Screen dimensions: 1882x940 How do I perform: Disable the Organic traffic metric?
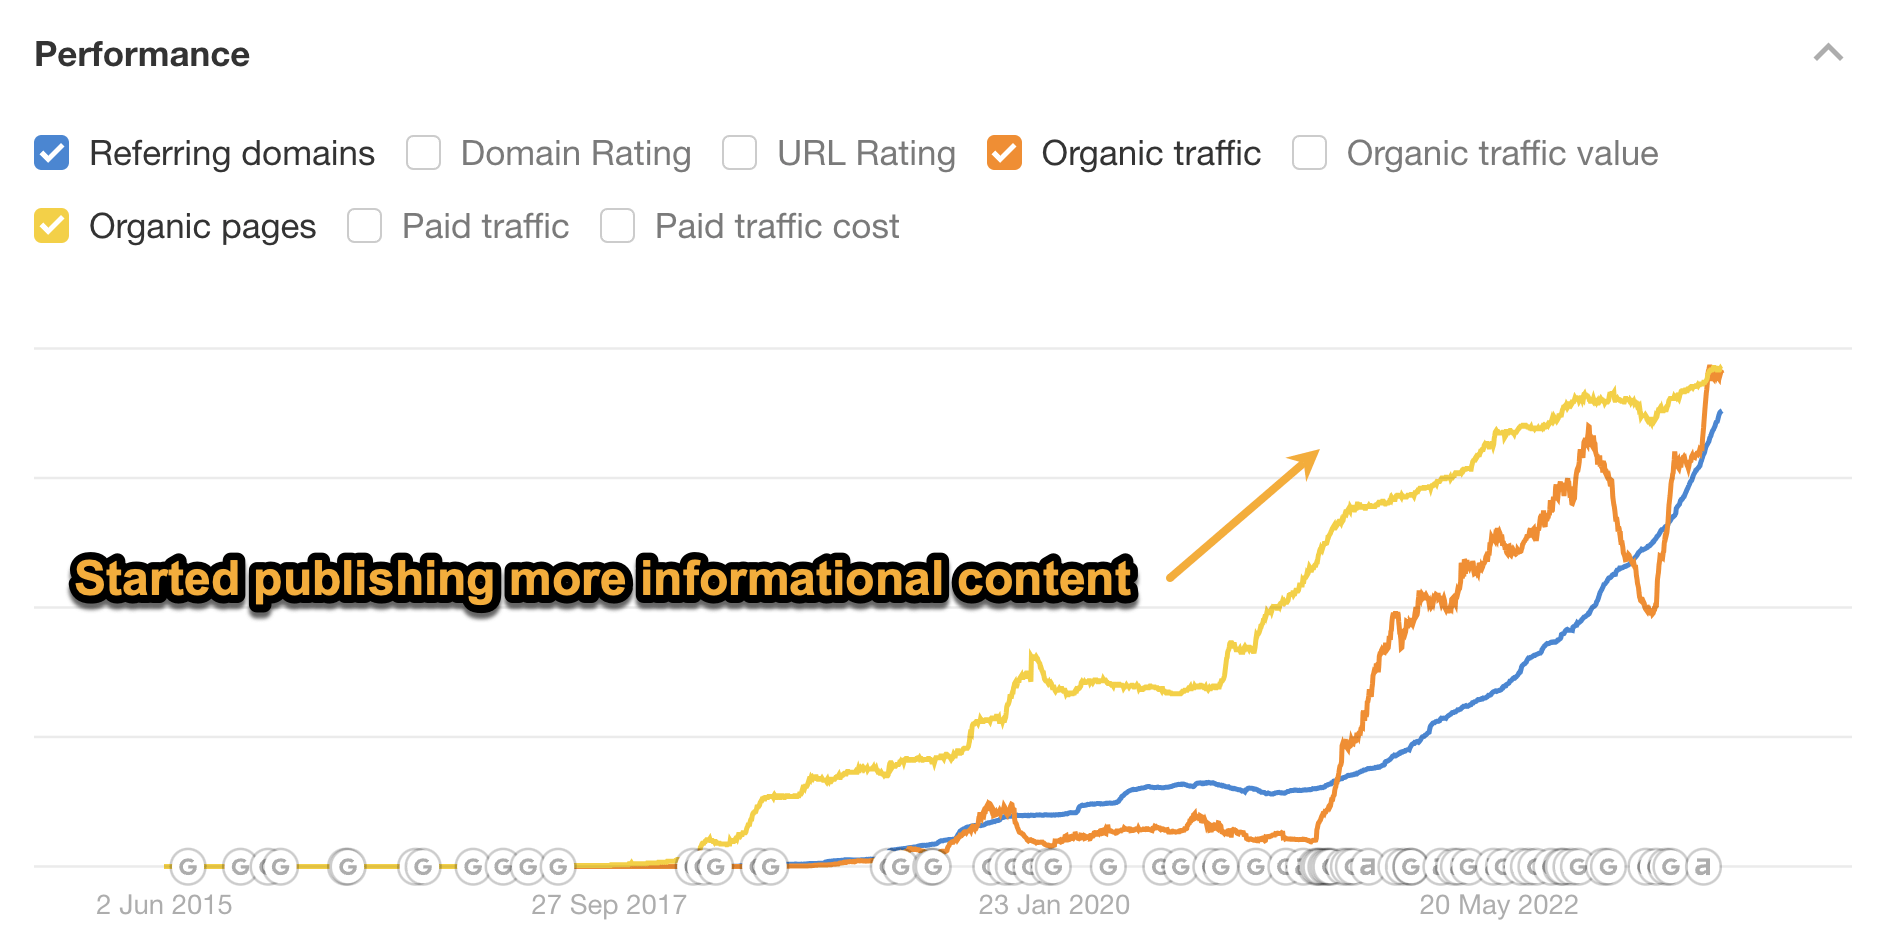point(1004,153)
